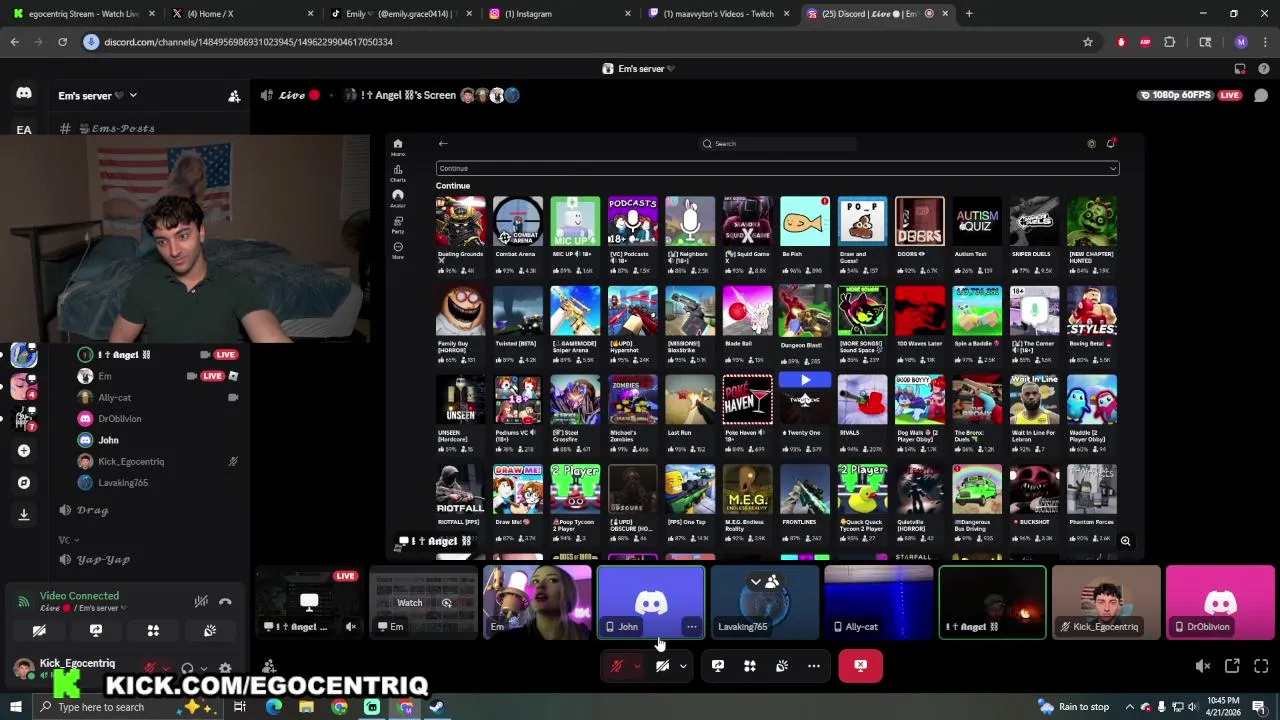Select DrOblivion in the voice member list

pyautogui.click(x=120, y=419)
